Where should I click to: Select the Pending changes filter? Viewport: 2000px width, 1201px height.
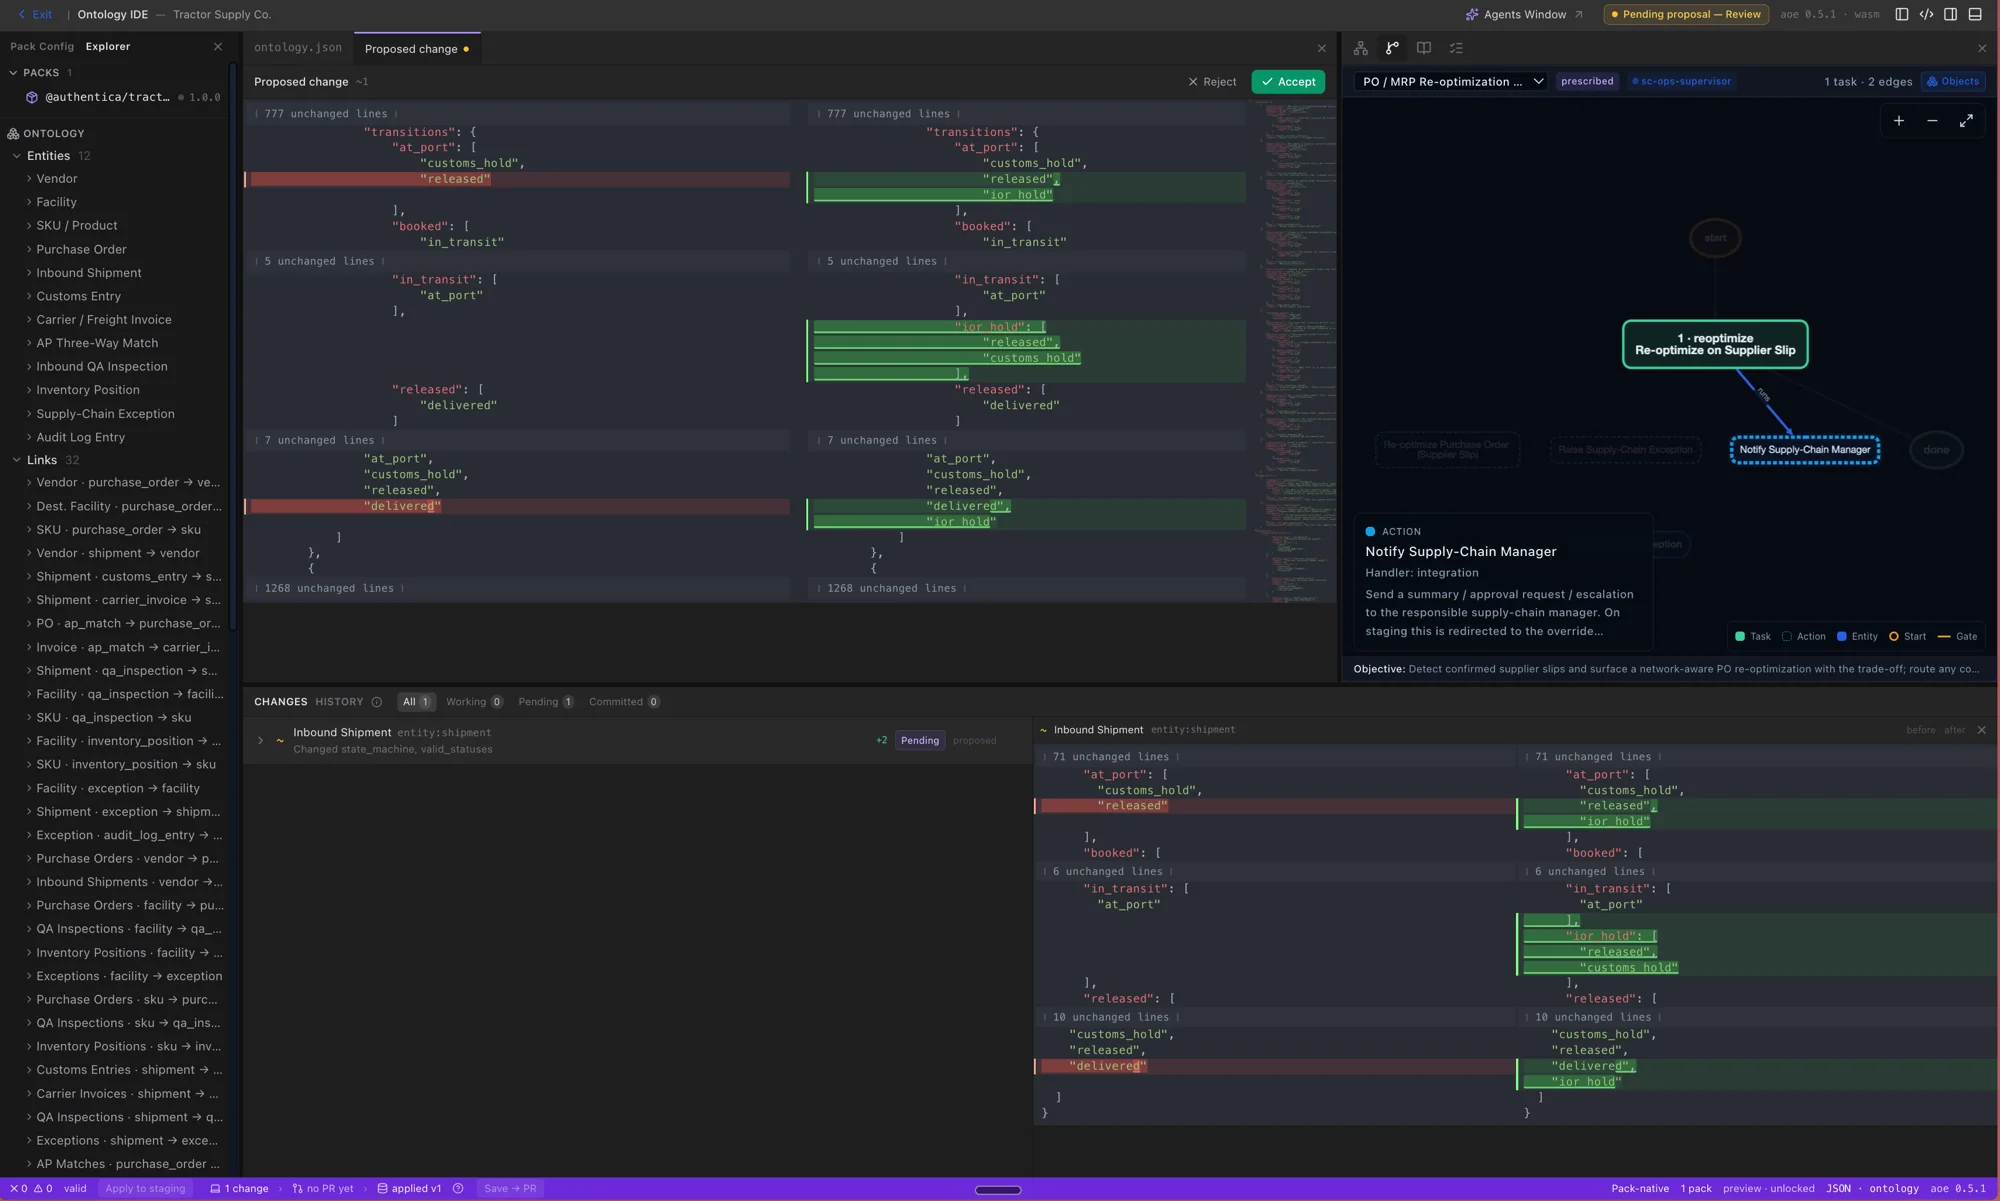(546, 702)
